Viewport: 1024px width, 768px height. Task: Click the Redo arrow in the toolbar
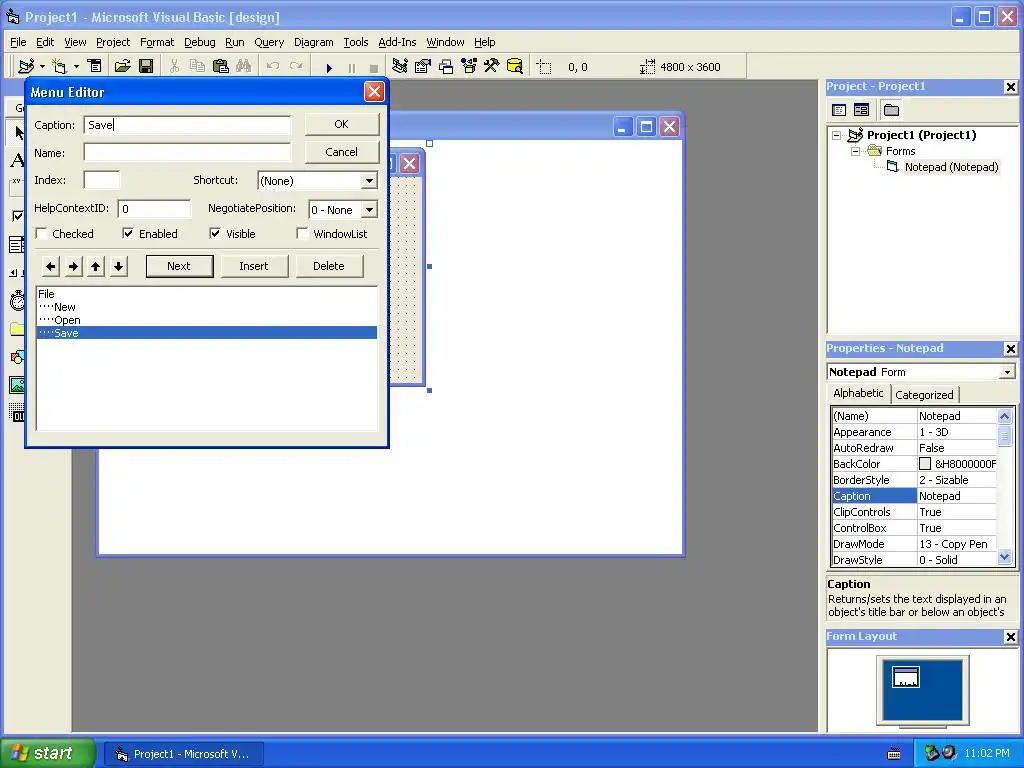(x=296, y=67)
